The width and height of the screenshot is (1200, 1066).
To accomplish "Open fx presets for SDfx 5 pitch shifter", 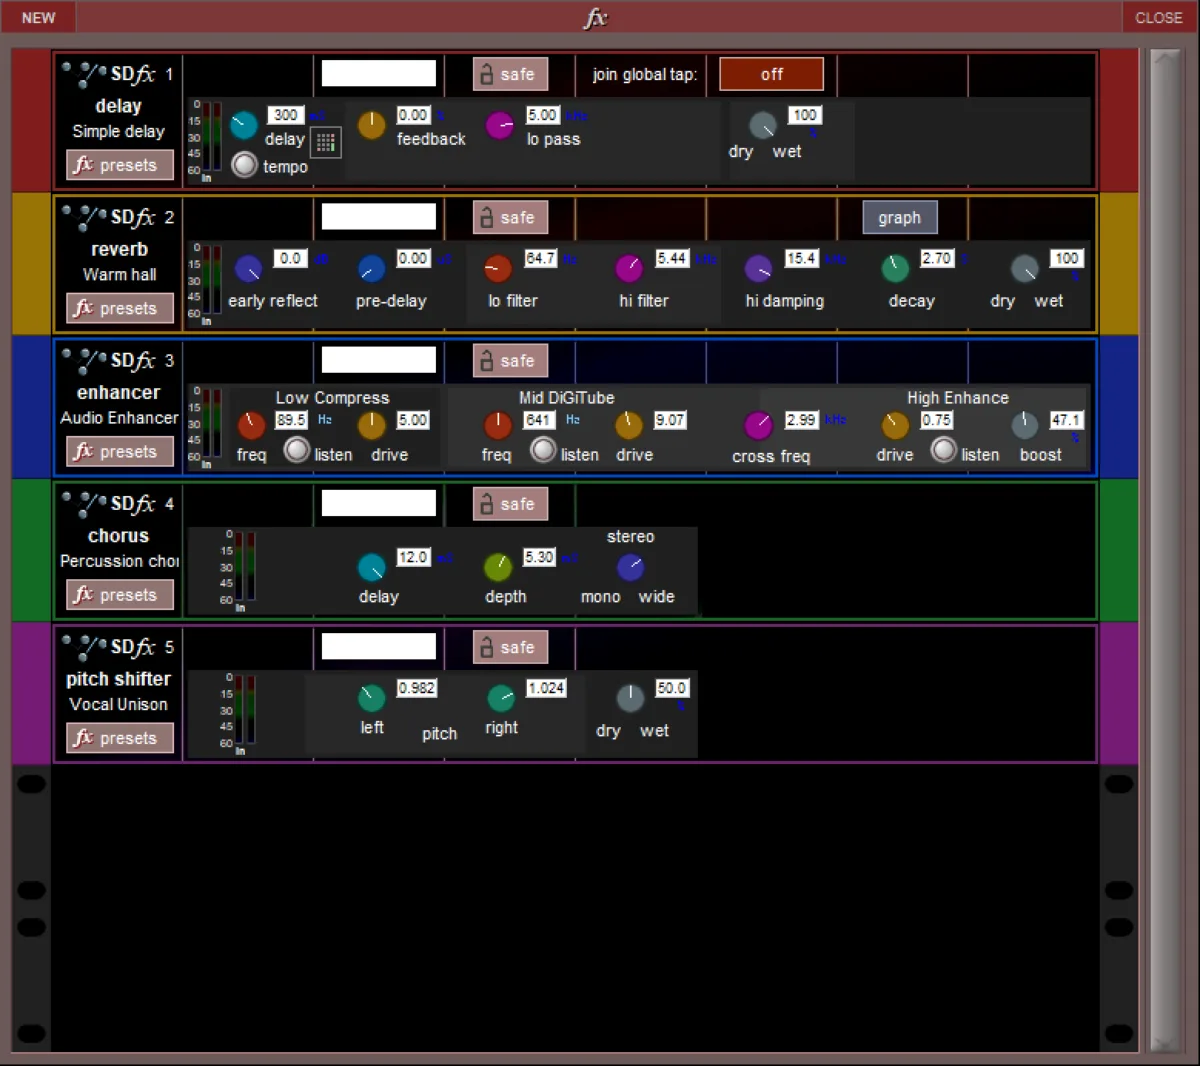I will 120,737.
